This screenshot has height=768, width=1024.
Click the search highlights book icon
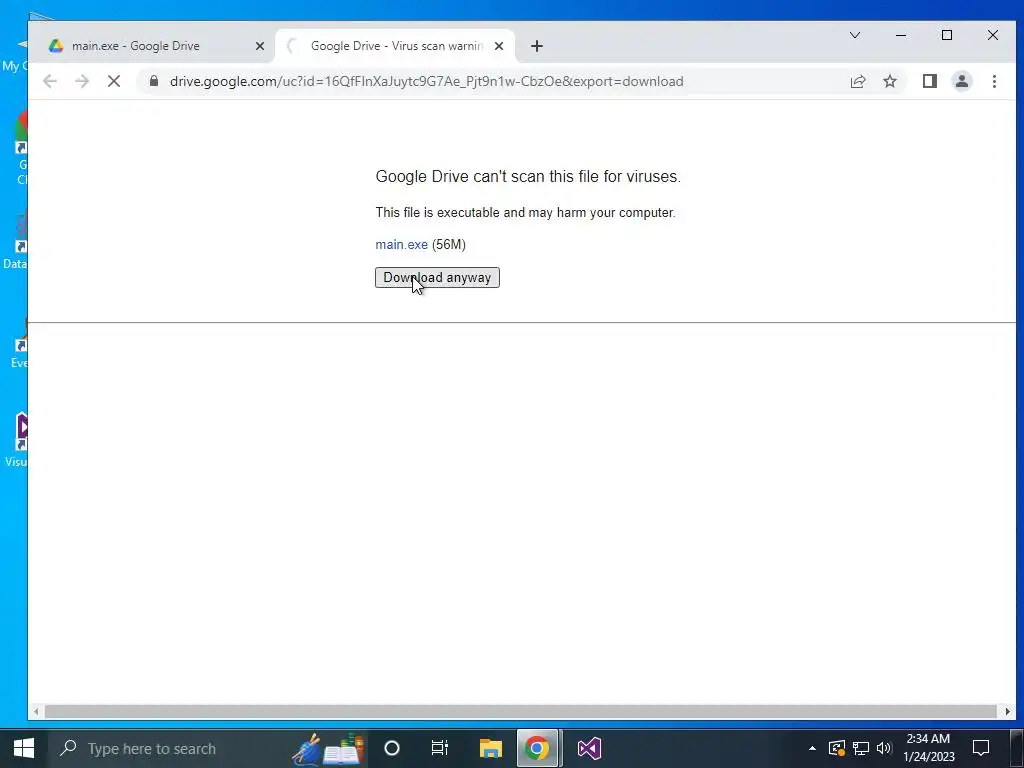[x=330, y=748]
